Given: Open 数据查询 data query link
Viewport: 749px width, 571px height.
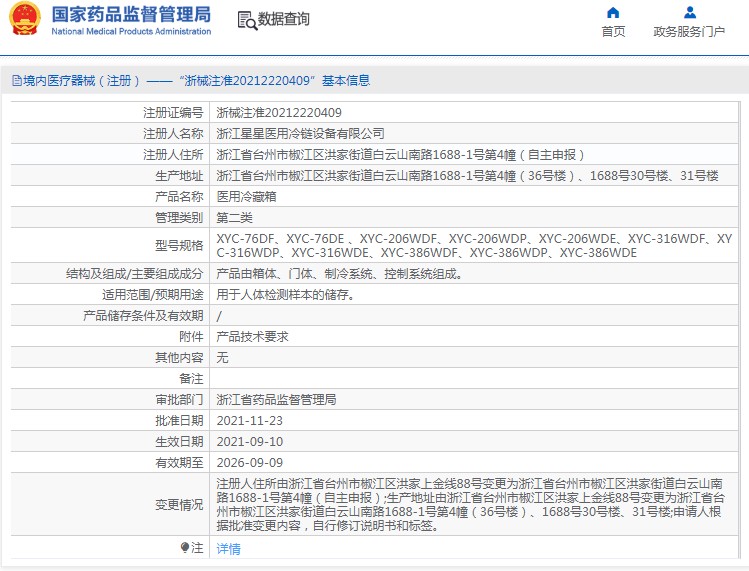Looking at the screenshot, I should pyautogui.click(x=284, y=19).
